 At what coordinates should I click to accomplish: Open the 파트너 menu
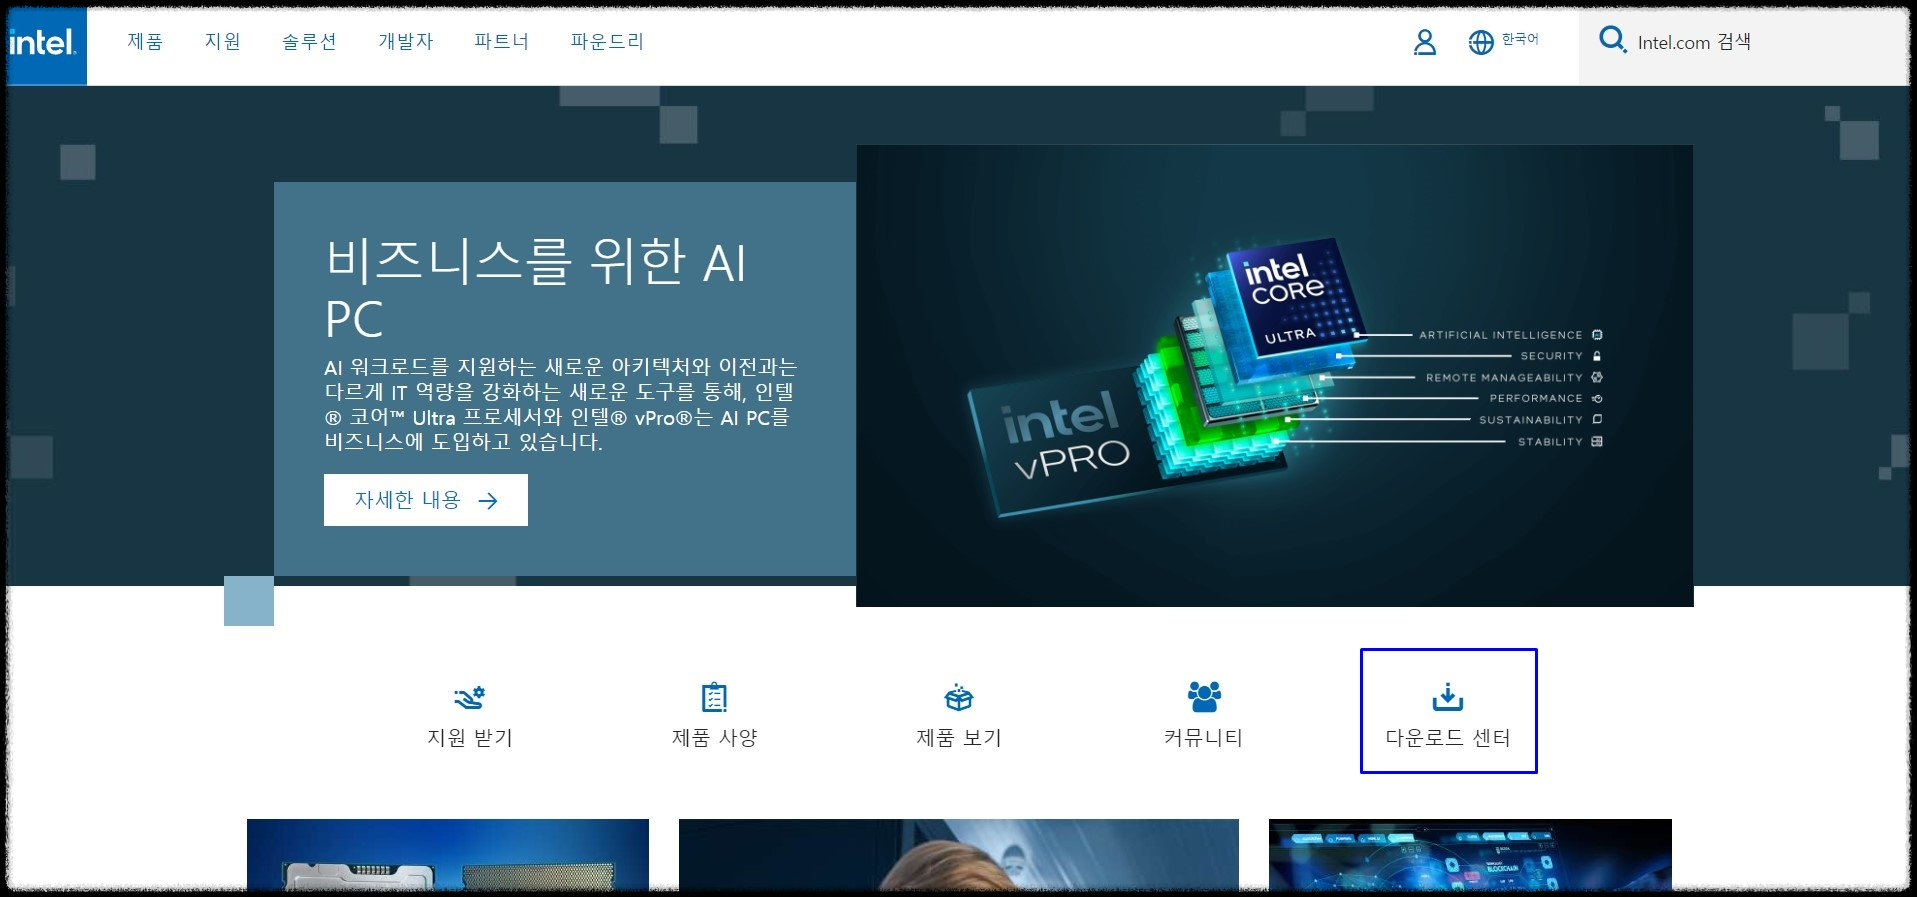pos(501,41)
